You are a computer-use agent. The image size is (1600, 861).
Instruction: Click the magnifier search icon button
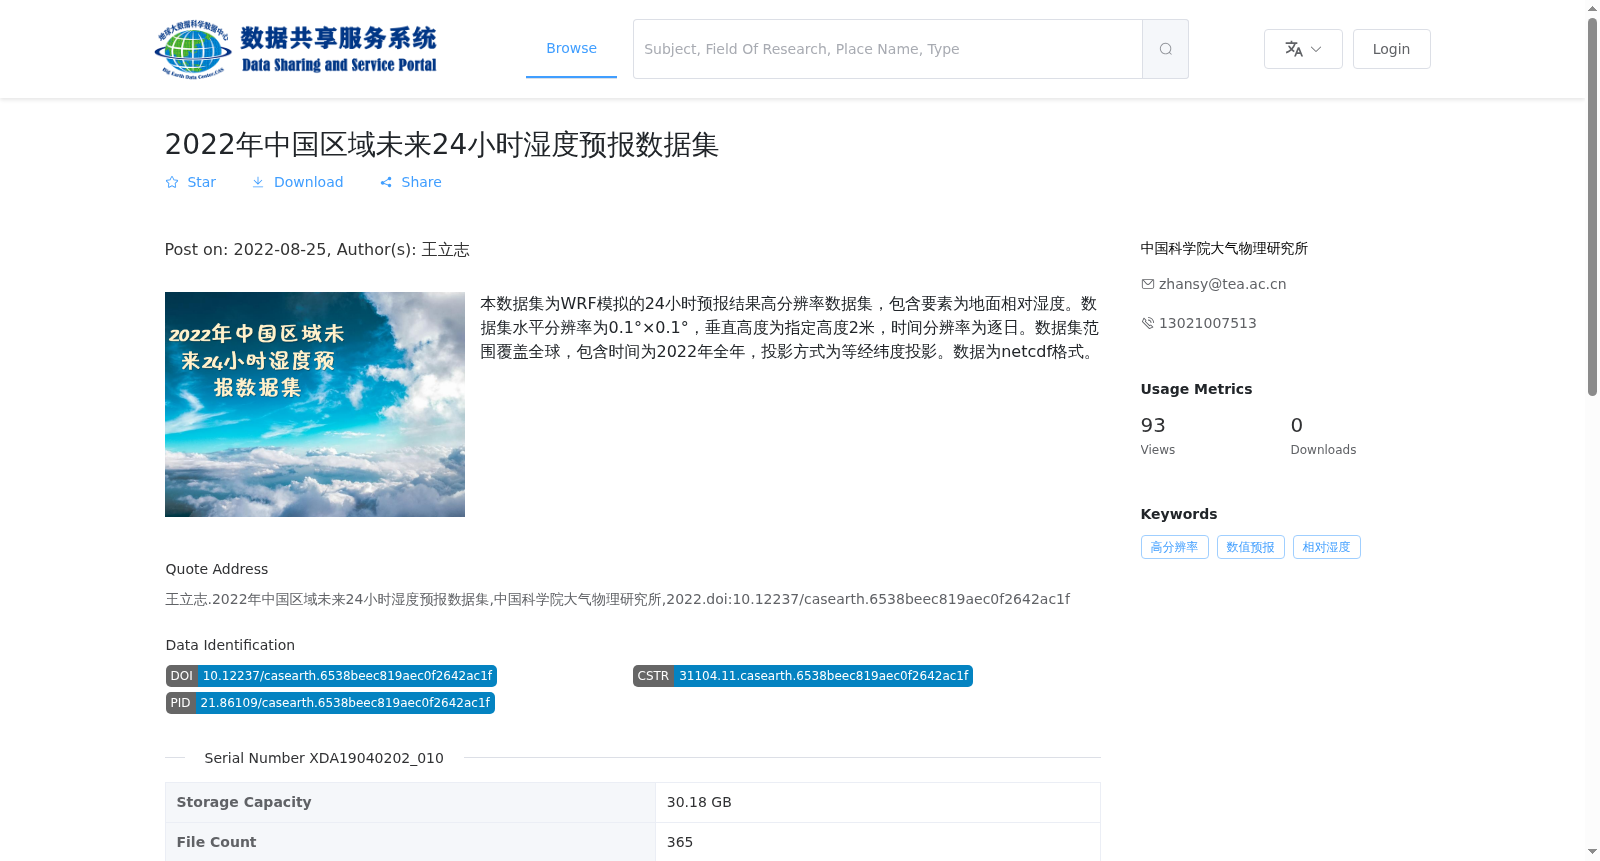(1165, 49)
